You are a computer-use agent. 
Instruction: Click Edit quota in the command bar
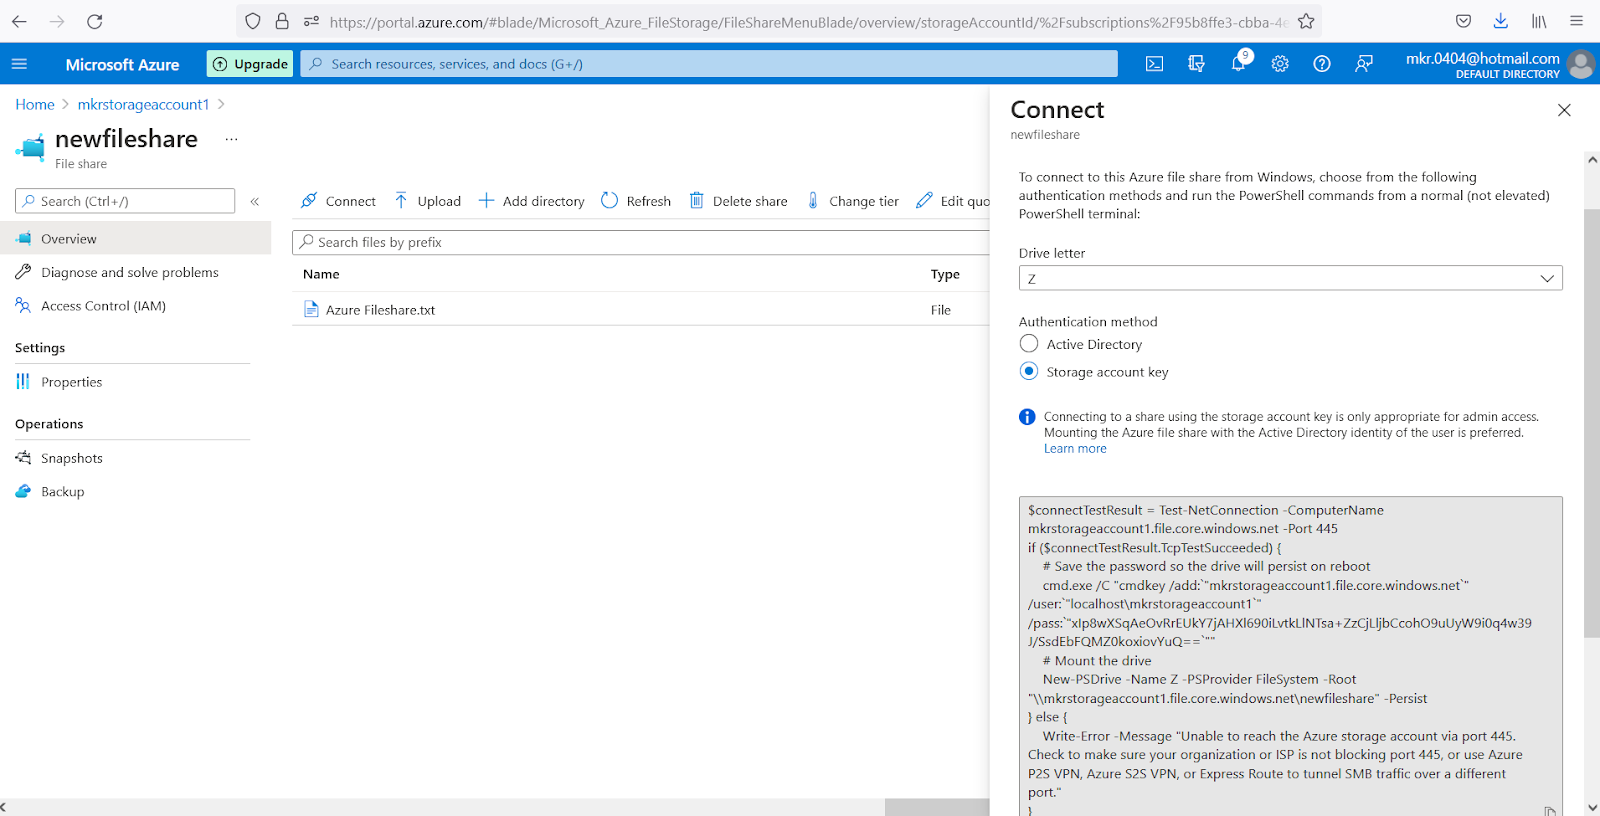(953, 201)
